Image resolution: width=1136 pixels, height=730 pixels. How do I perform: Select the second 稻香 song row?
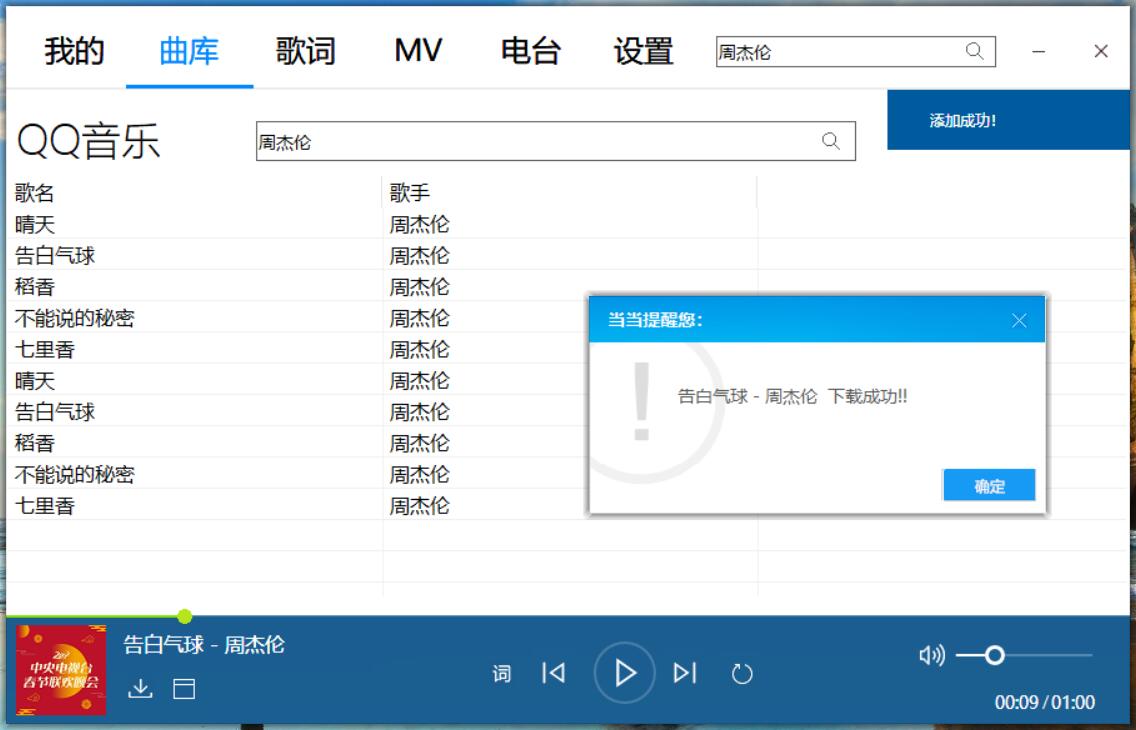click(297, 442)
